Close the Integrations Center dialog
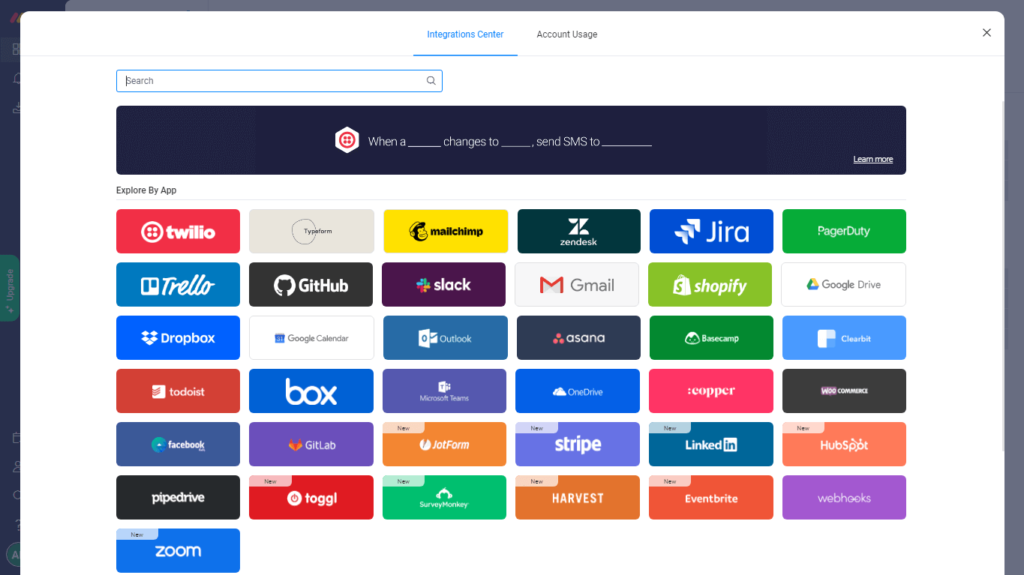The width and height of the screenshot is (1024, 575). click(x=986, y=33)
